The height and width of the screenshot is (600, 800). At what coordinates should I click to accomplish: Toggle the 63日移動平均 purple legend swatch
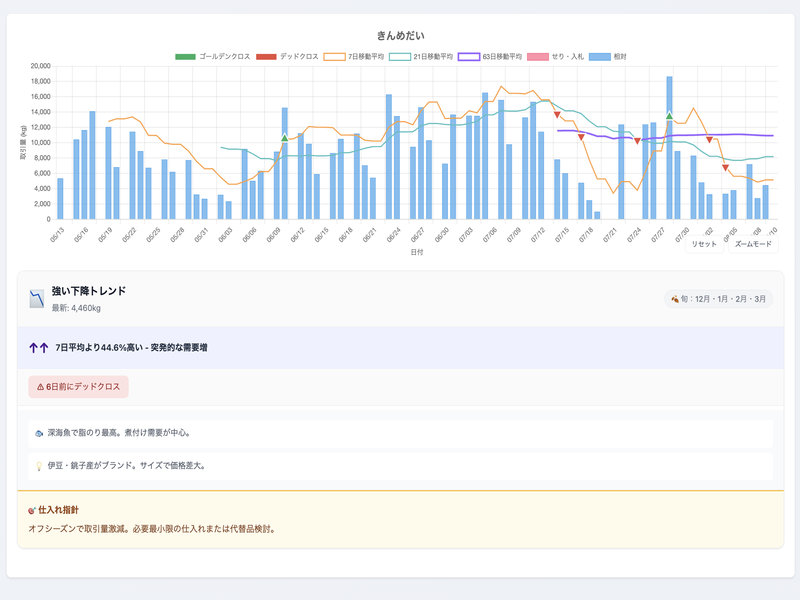click(x=469, y=57)
